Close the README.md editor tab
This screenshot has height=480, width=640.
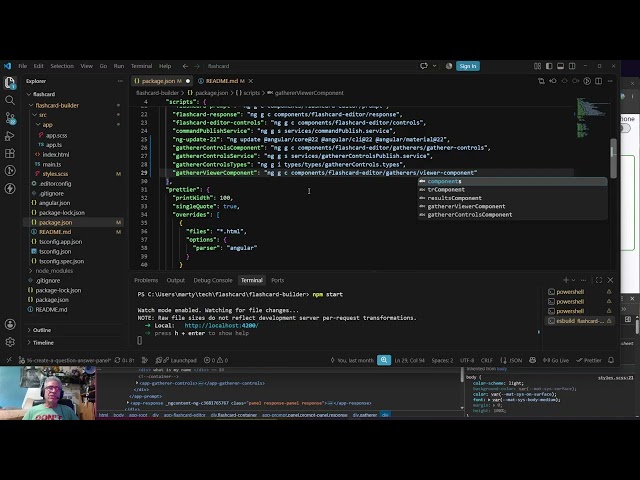tap(251, 81)
